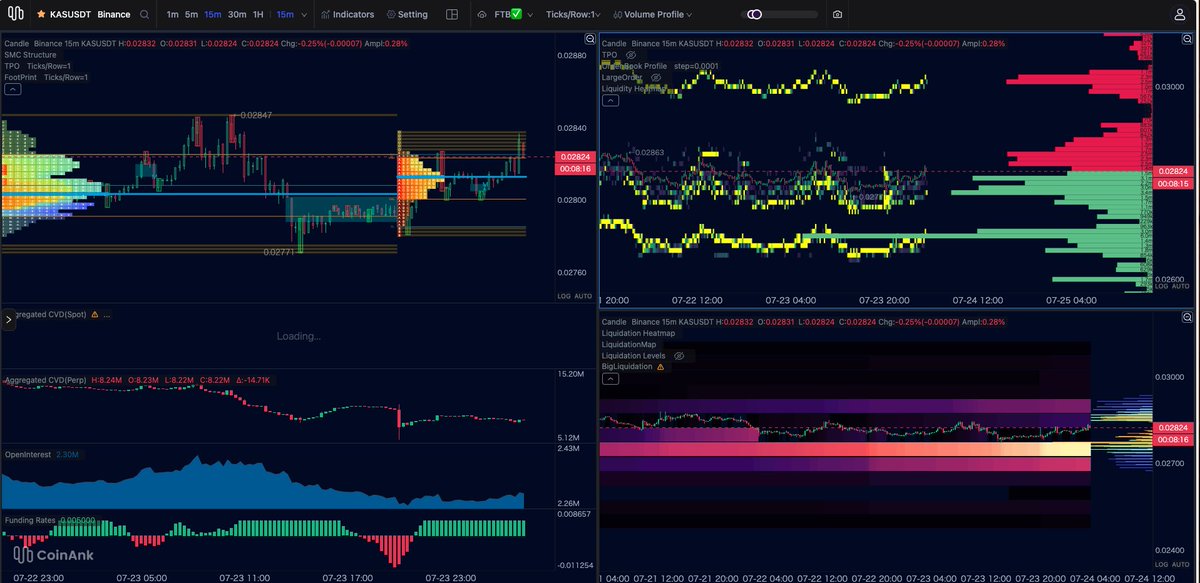This screenshot has width=1200, height=583.
Task: Select the 1m timeframe
Action: [x=173, y=15]
